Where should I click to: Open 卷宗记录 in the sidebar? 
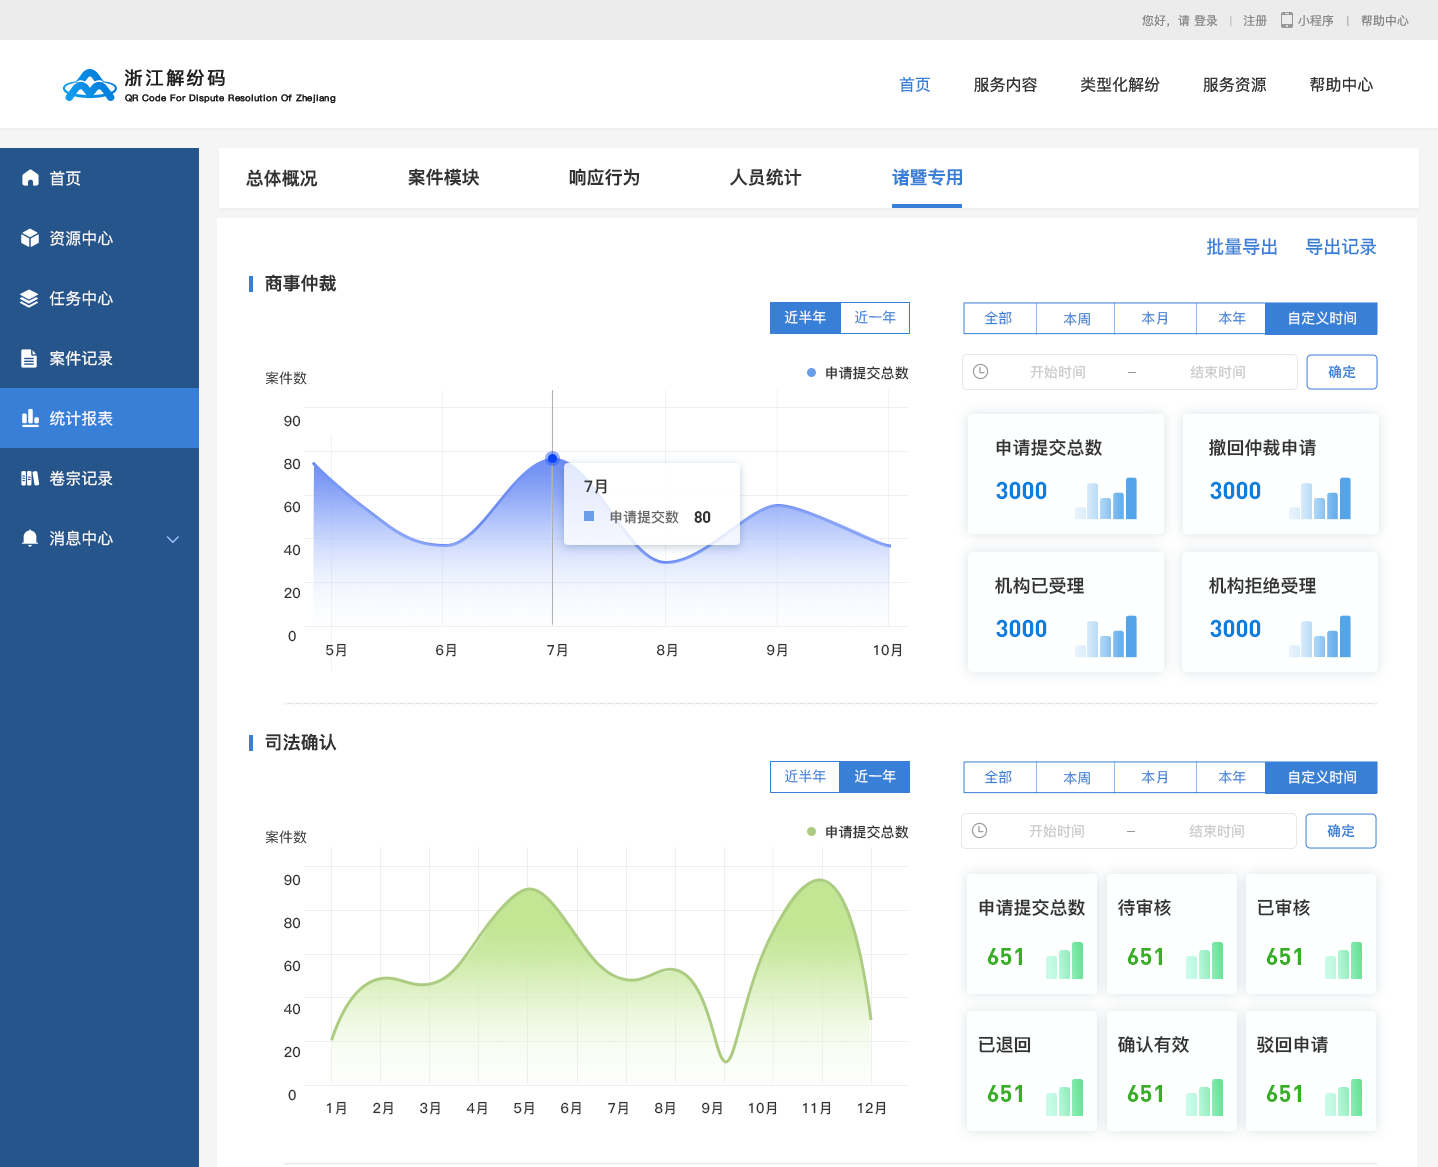pos(99,478)
